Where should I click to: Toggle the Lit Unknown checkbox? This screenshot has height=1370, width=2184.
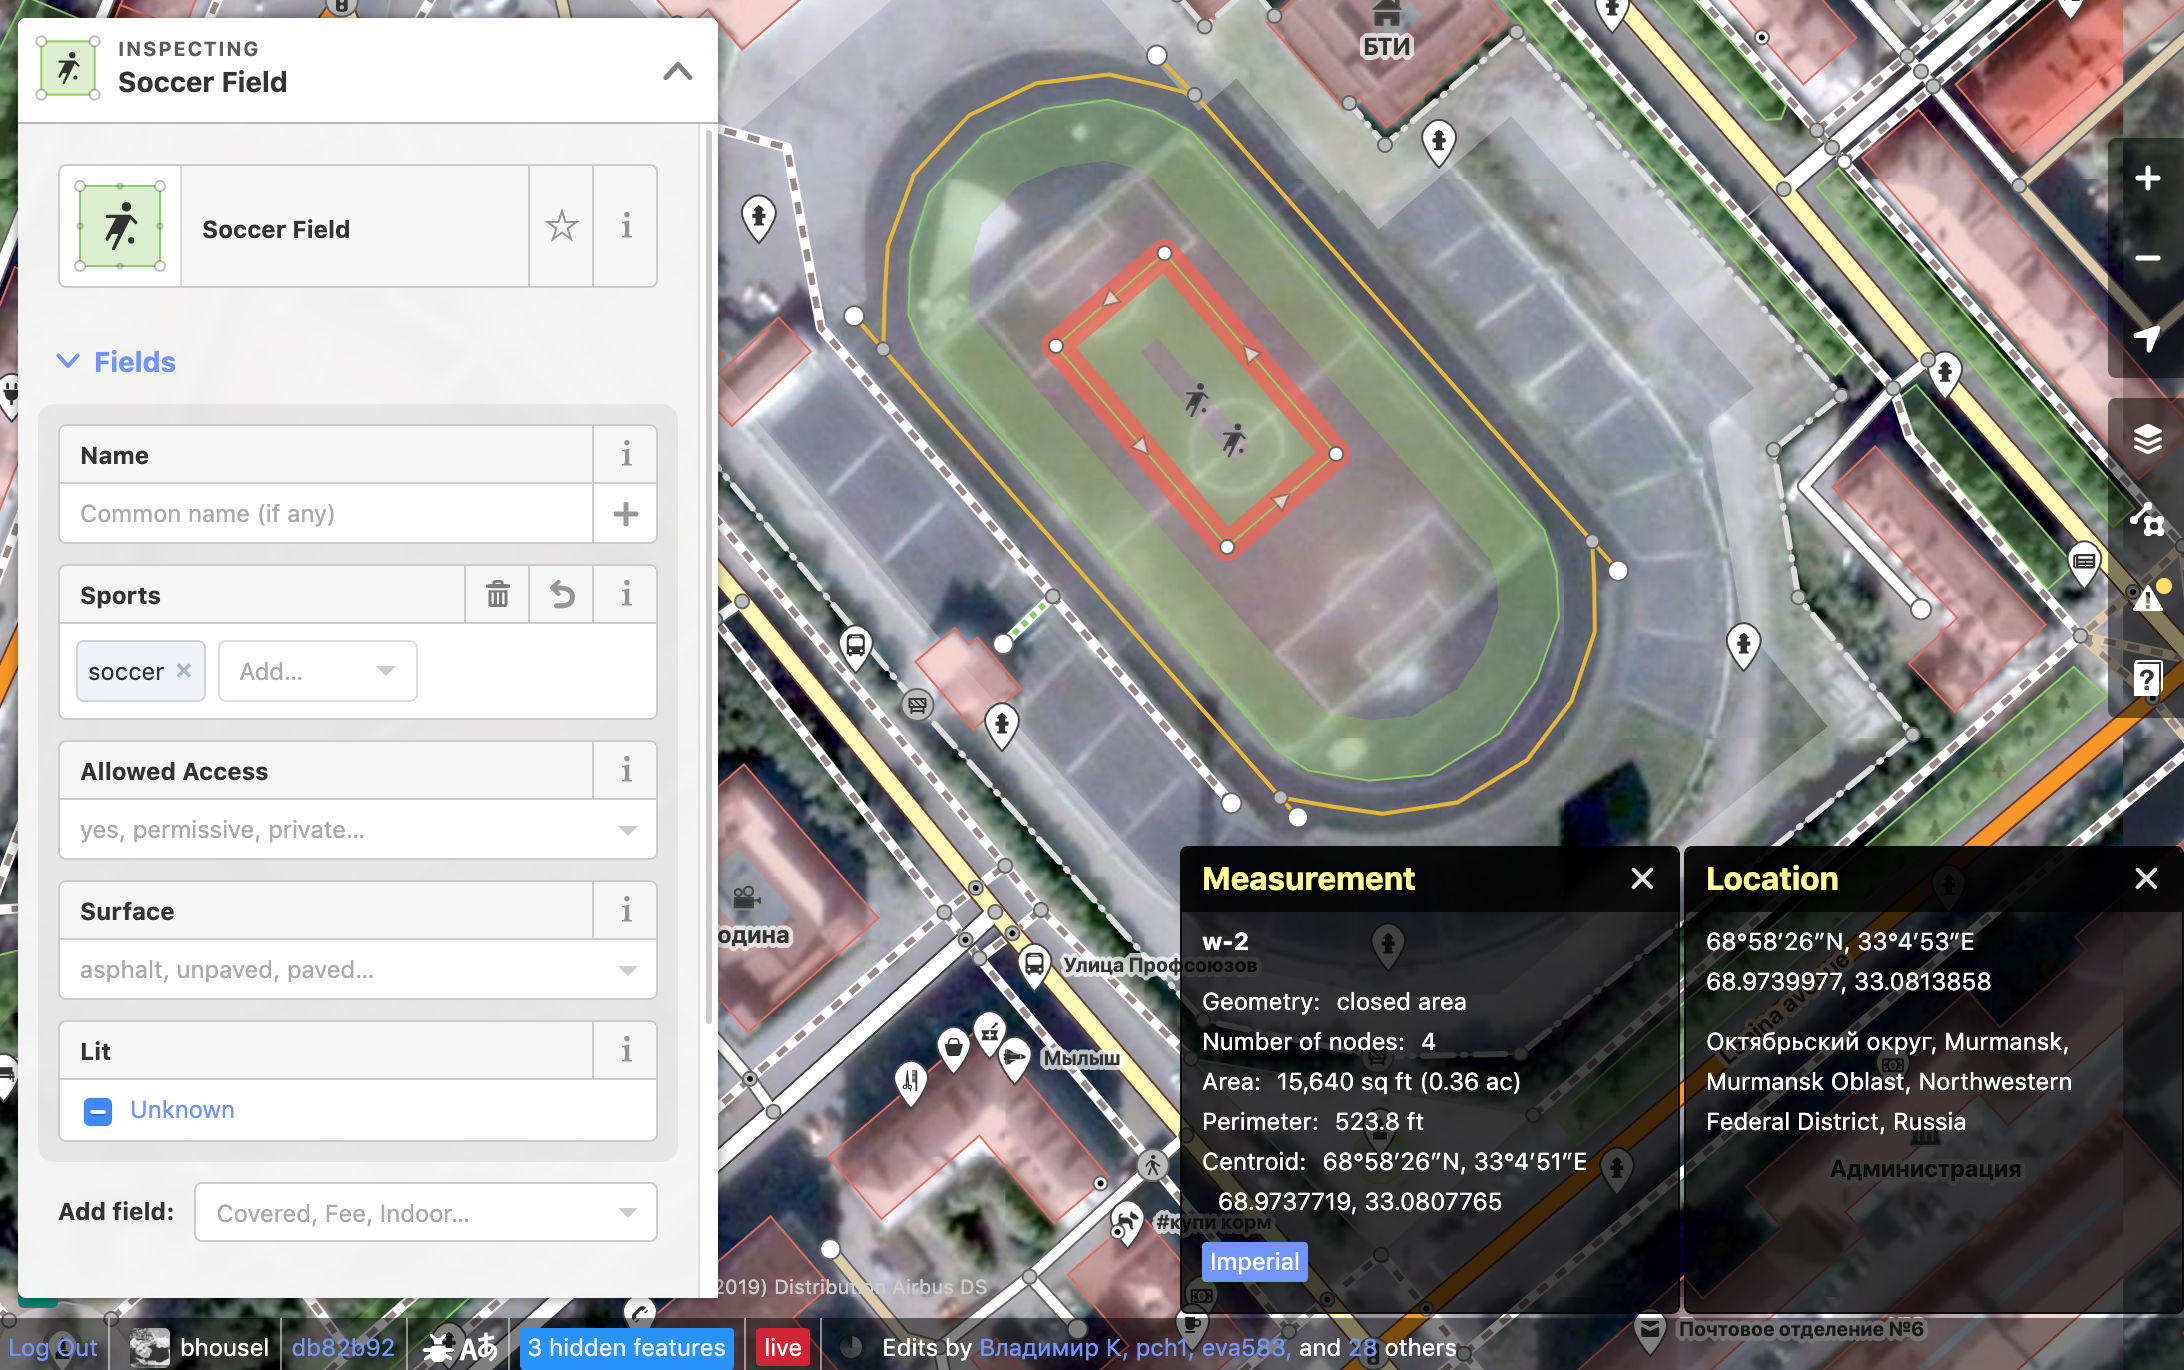[x=98, y=1111]
